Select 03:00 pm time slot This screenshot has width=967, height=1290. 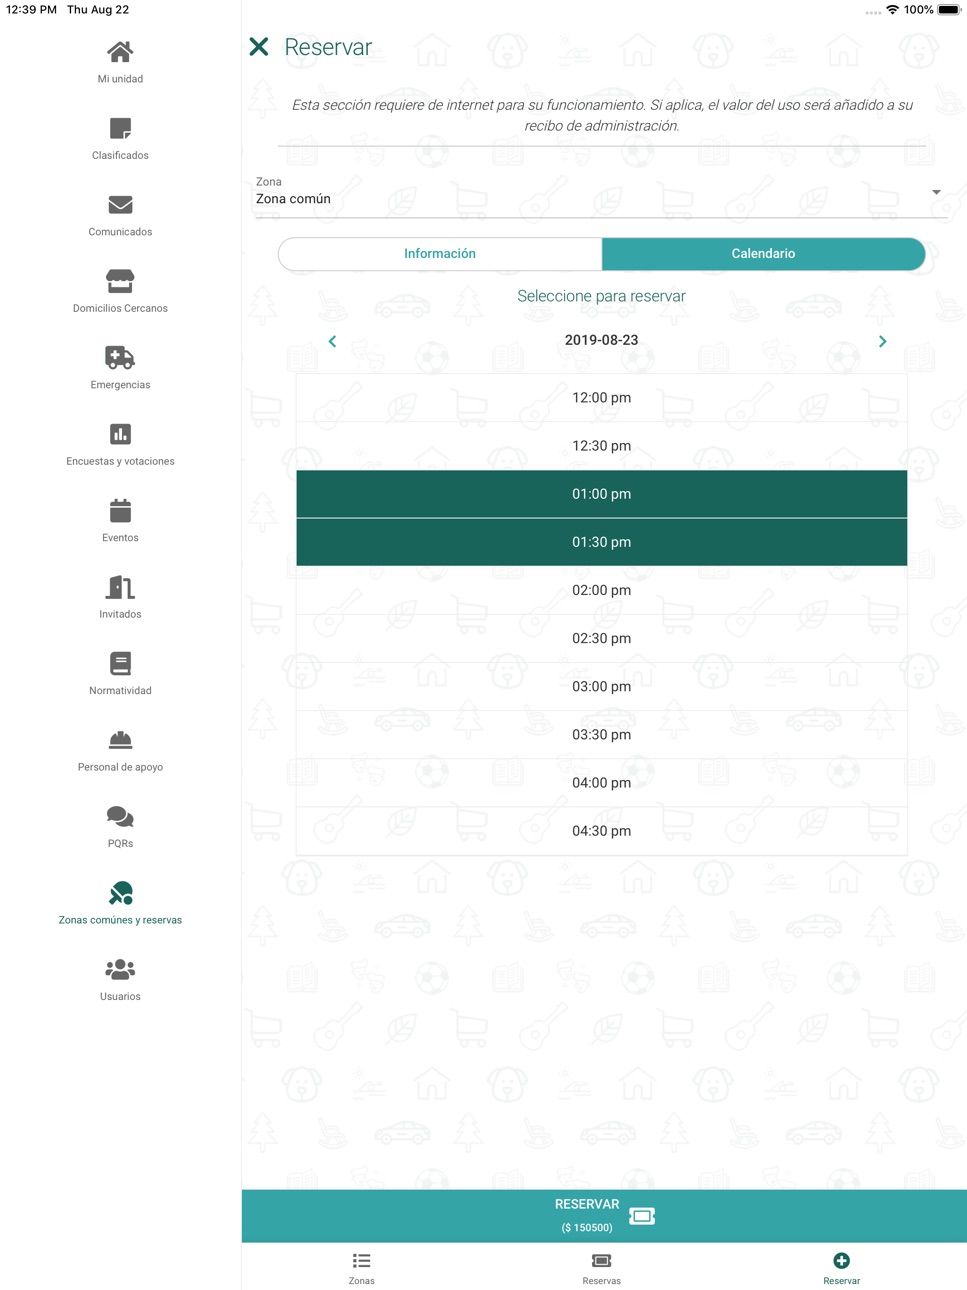pyautogui.click(x=601, y=686)
